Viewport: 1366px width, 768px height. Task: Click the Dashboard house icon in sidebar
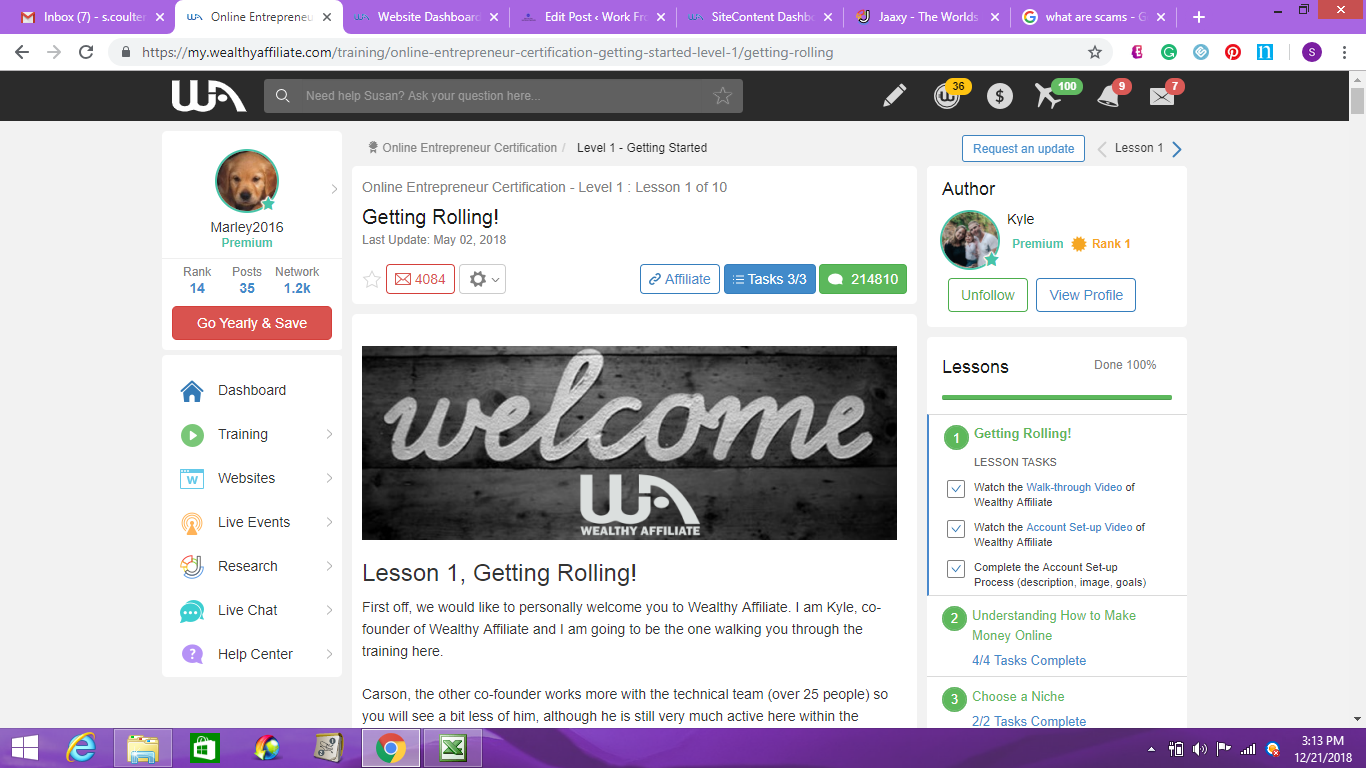click(x=192, y=391)
